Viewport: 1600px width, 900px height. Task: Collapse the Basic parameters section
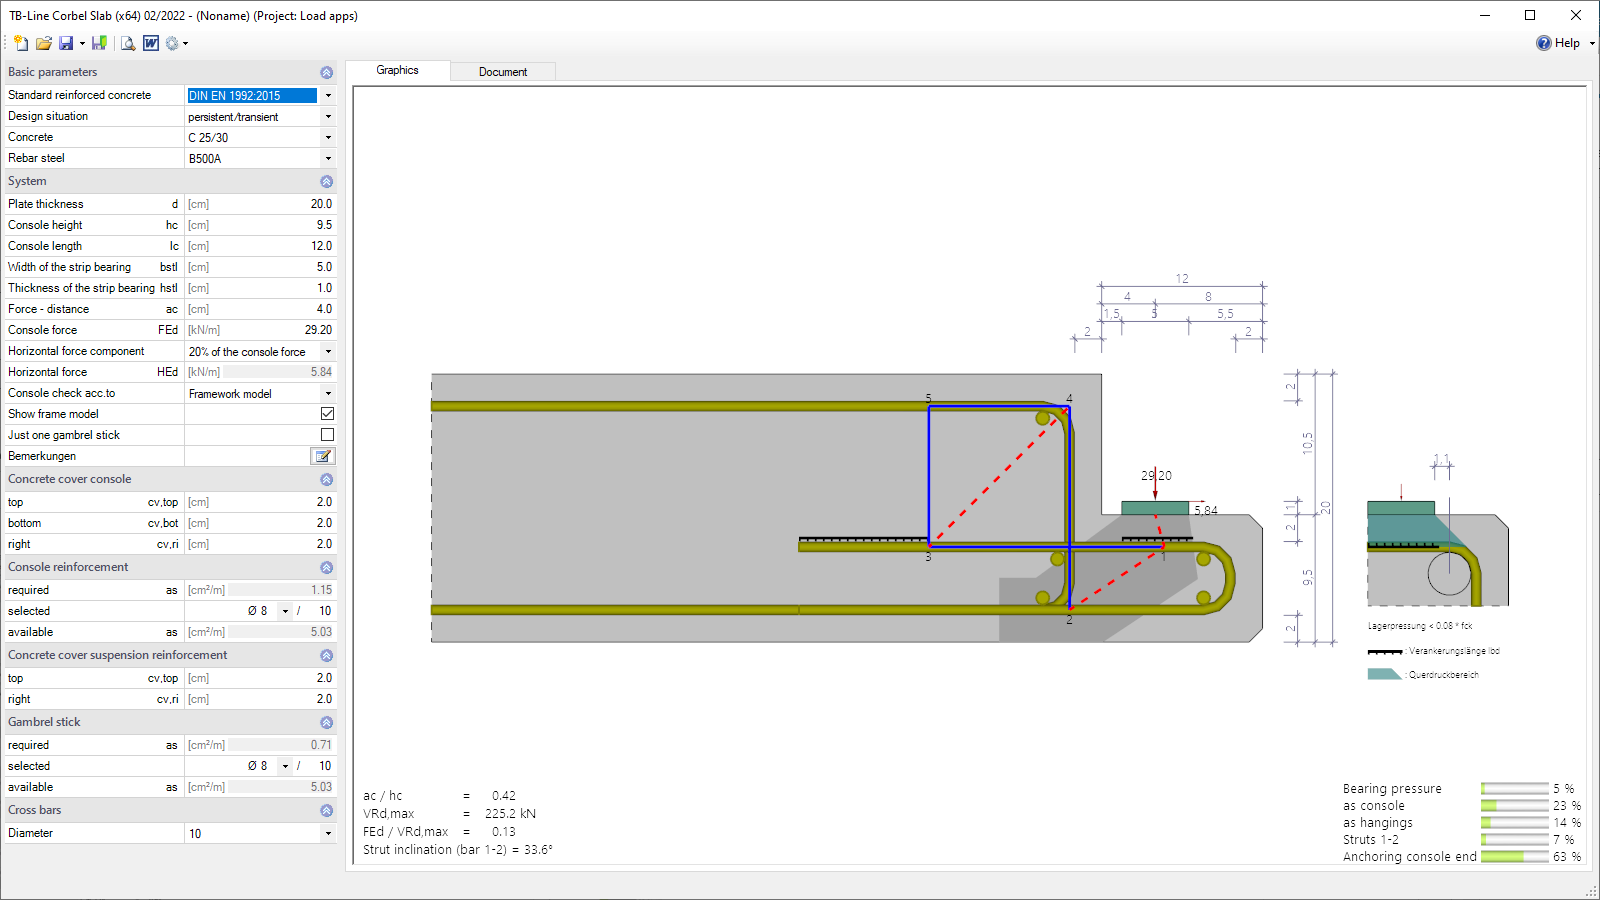coord(326,73)
